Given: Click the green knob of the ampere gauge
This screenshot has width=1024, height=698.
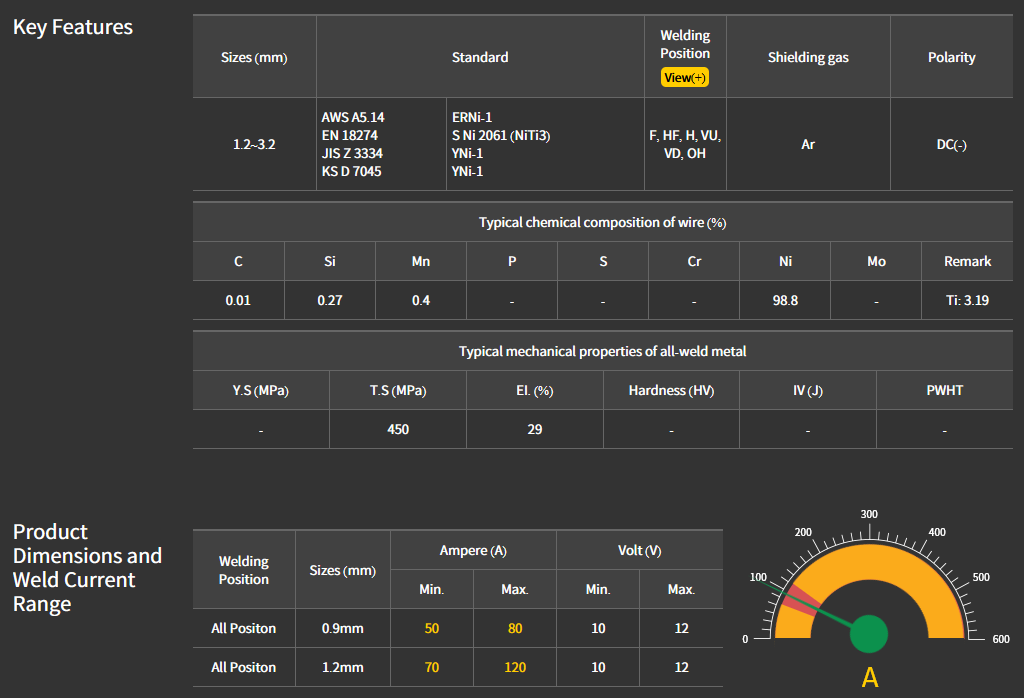Looking at the screenshot, I should pyautogui.click(x=869, y=633).
